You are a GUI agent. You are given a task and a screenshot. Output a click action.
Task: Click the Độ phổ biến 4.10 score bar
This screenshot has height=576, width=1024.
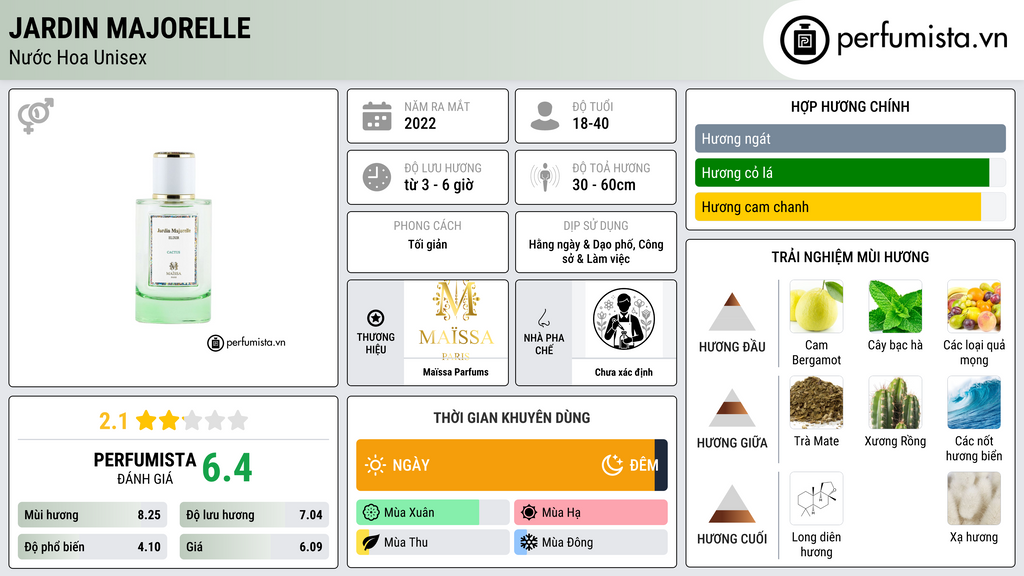pyautogui.click(x=93, y=547)
